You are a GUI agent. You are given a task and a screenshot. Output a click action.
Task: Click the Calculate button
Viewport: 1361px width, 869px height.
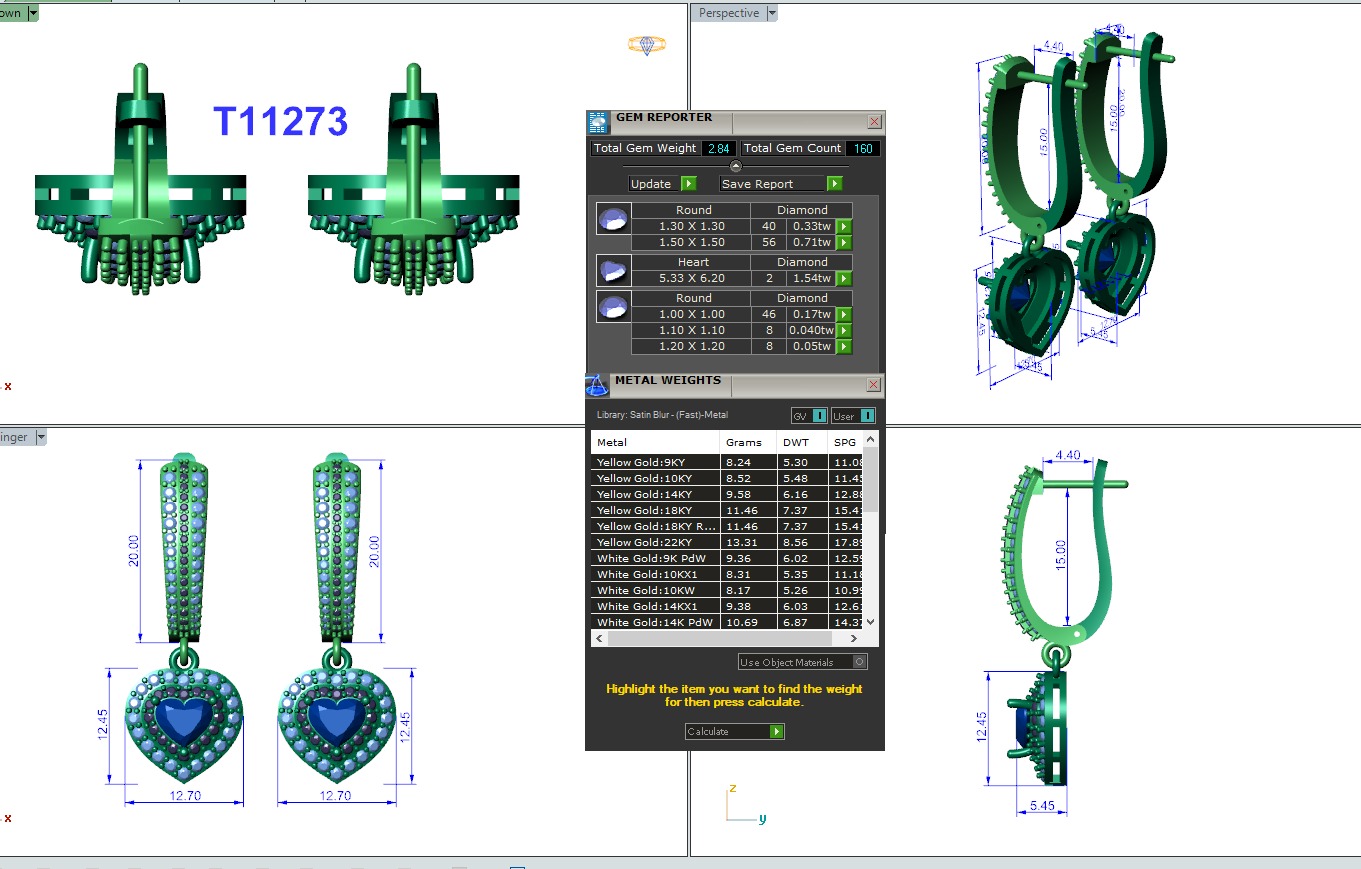tap(734, 732)
